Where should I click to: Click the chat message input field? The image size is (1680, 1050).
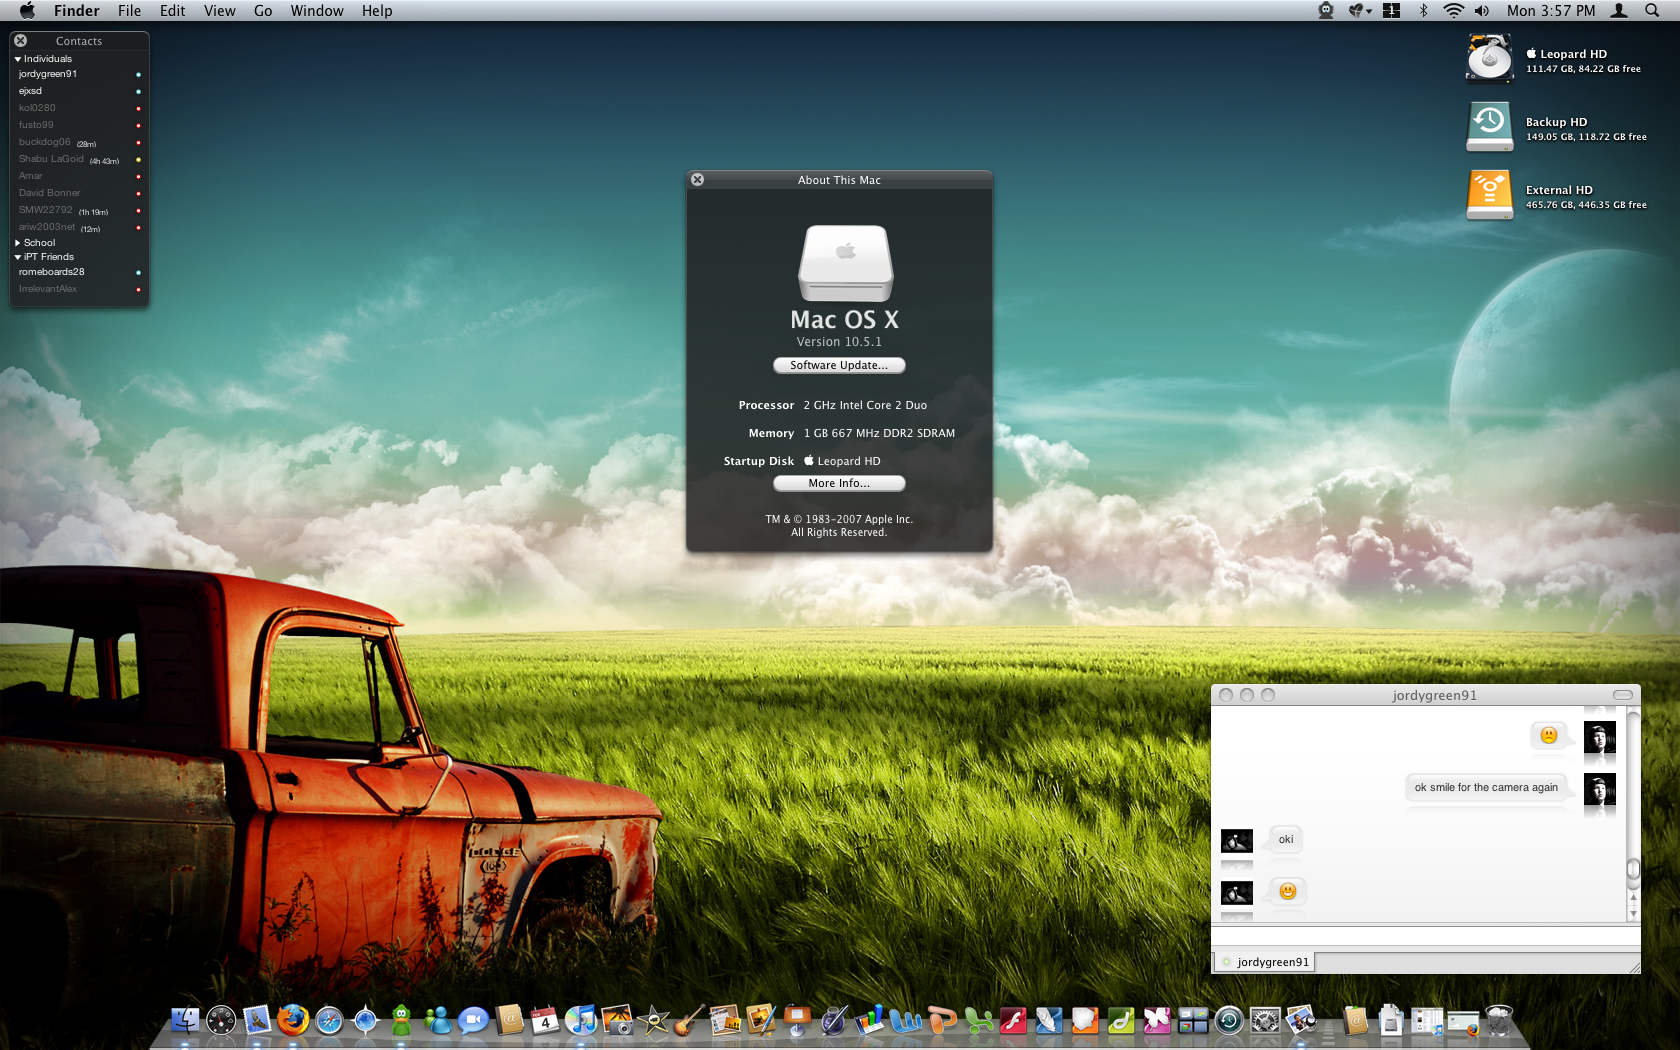1425,936
